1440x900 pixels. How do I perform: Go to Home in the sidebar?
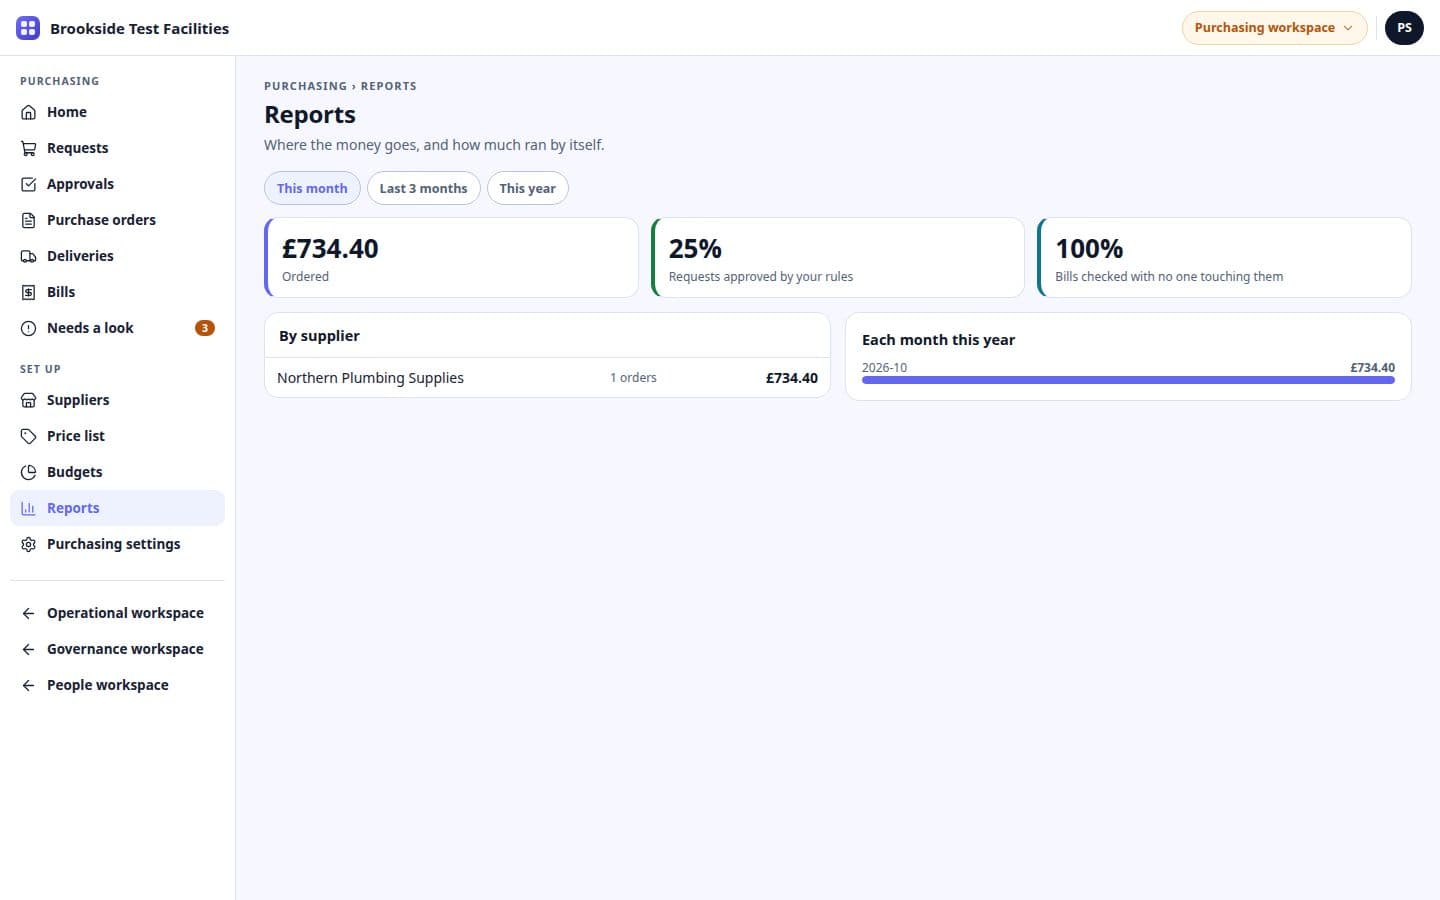click(117, 112)
